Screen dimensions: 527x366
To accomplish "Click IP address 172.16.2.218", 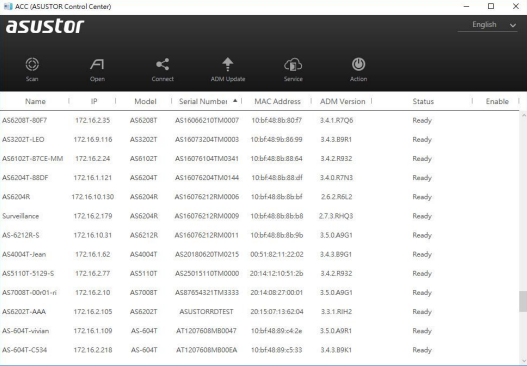I will click(x=93, y=350).
